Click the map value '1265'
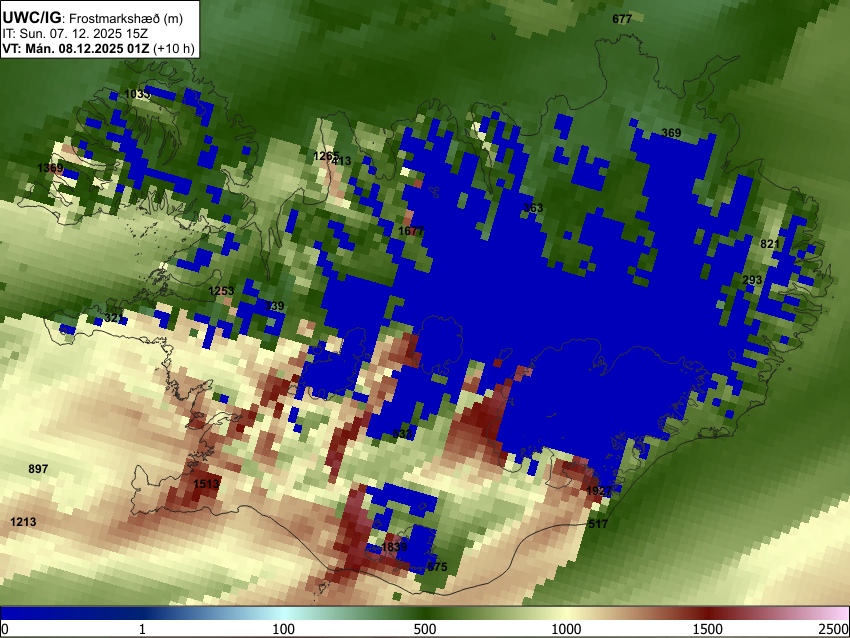The width and height of the screenshot is (850, 638). [326, 156]
